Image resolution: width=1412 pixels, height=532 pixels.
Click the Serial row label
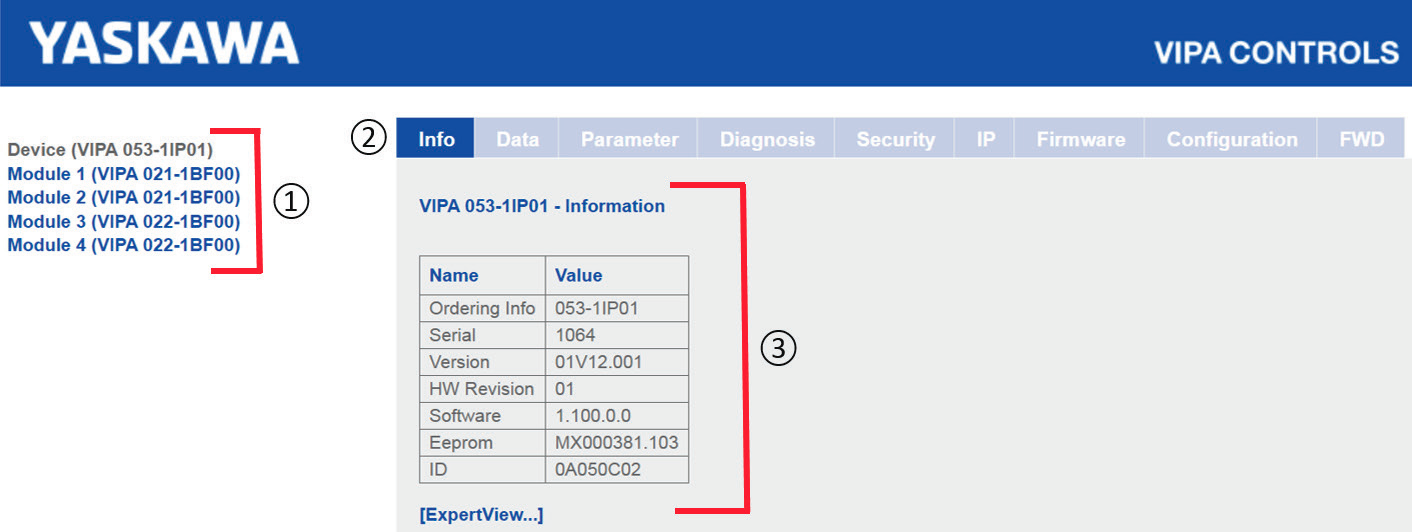point(452,335)
